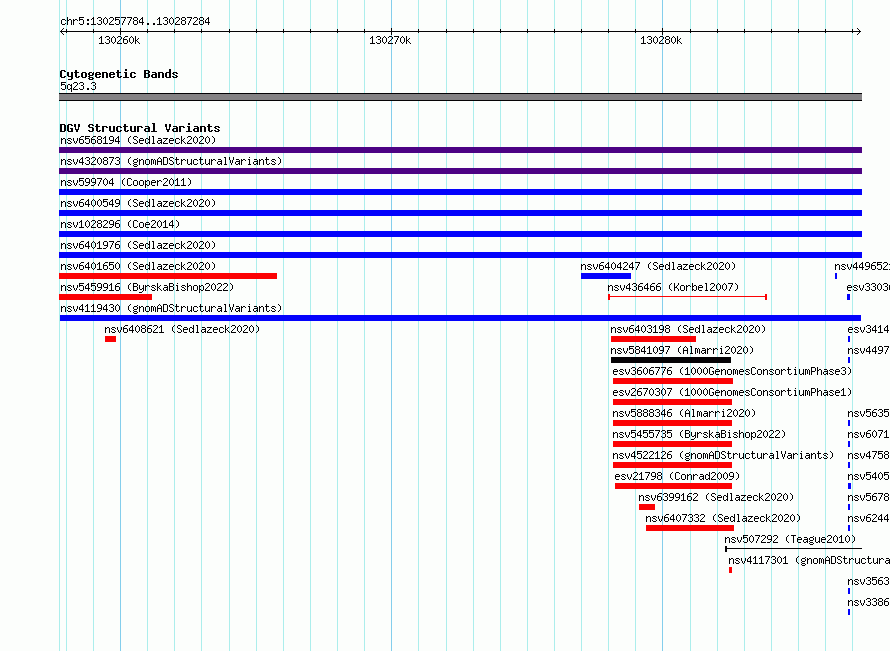This screenshot has height=651, width=890.
Task: Click the black bar of nsv5841097 (Almarri2020)
Action: (x=671, y=360)
